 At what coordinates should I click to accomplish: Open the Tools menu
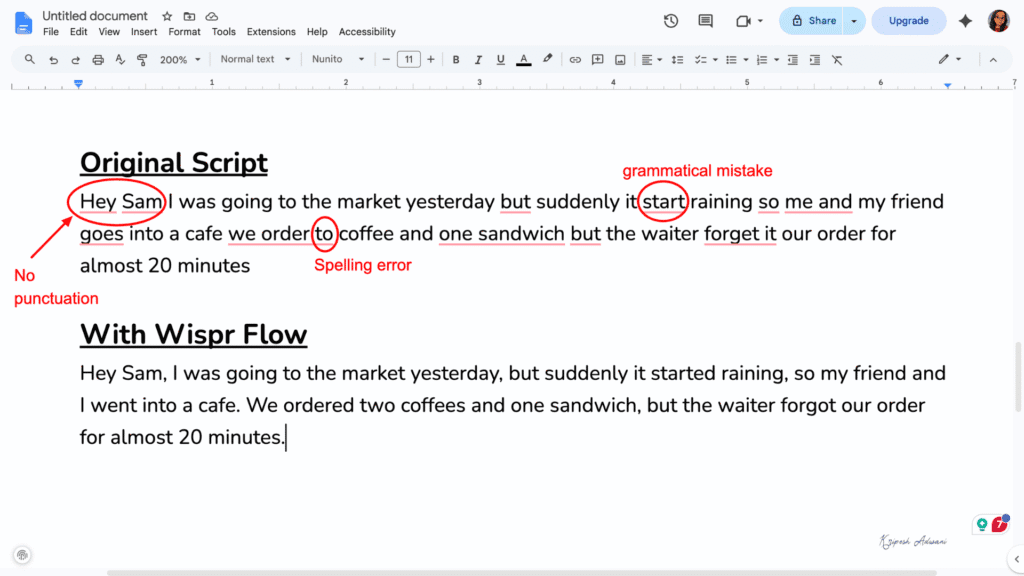coord(223,32)
